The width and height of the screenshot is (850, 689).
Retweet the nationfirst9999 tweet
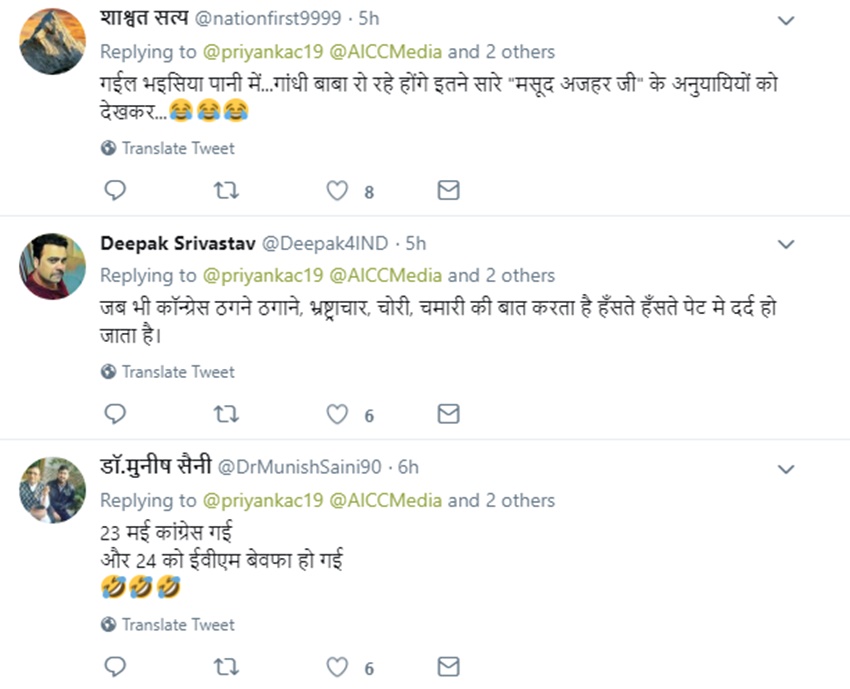(x=227, y=190)
